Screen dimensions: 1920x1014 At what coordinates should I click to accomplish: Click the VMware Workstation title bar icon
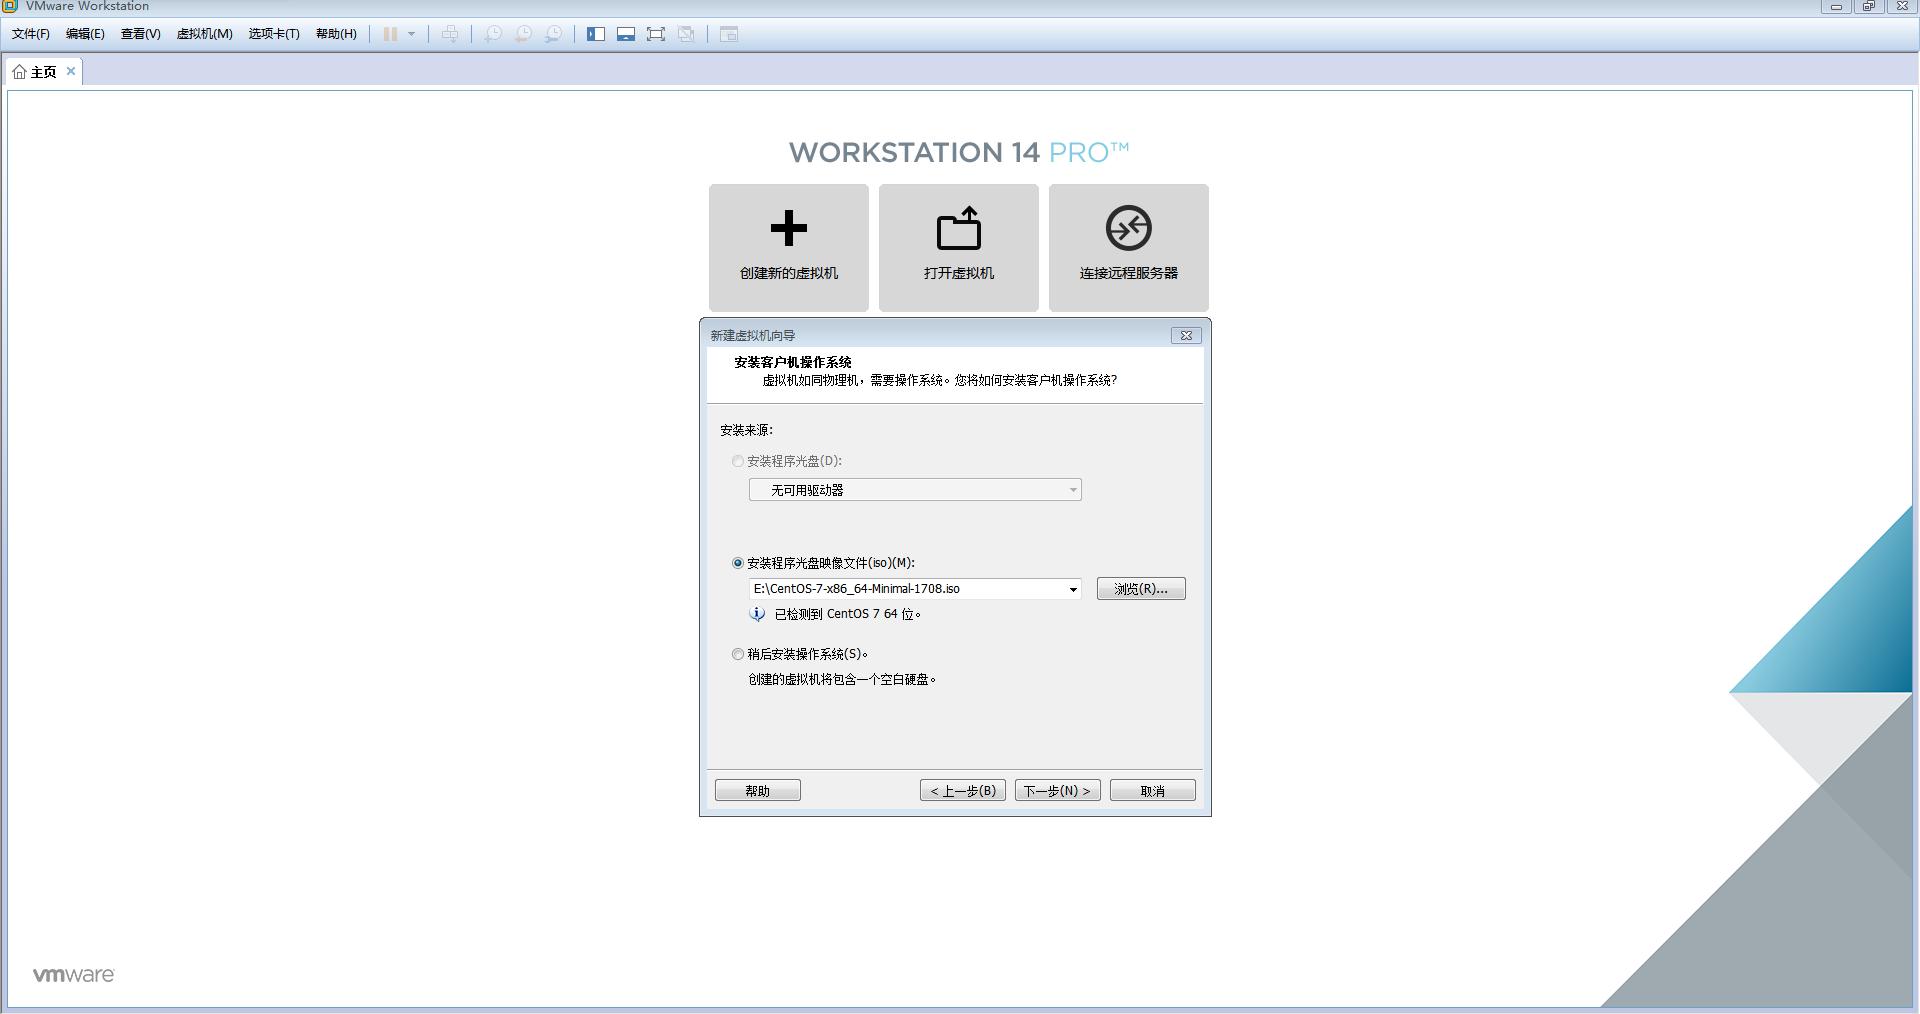point(10,6)
